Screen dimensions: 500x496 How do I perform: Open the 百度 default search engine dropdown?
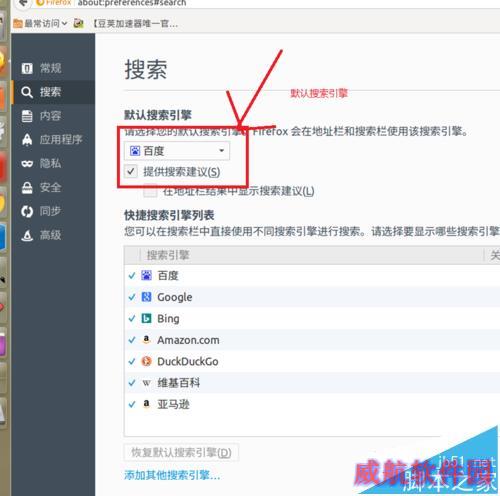[177, 151]
